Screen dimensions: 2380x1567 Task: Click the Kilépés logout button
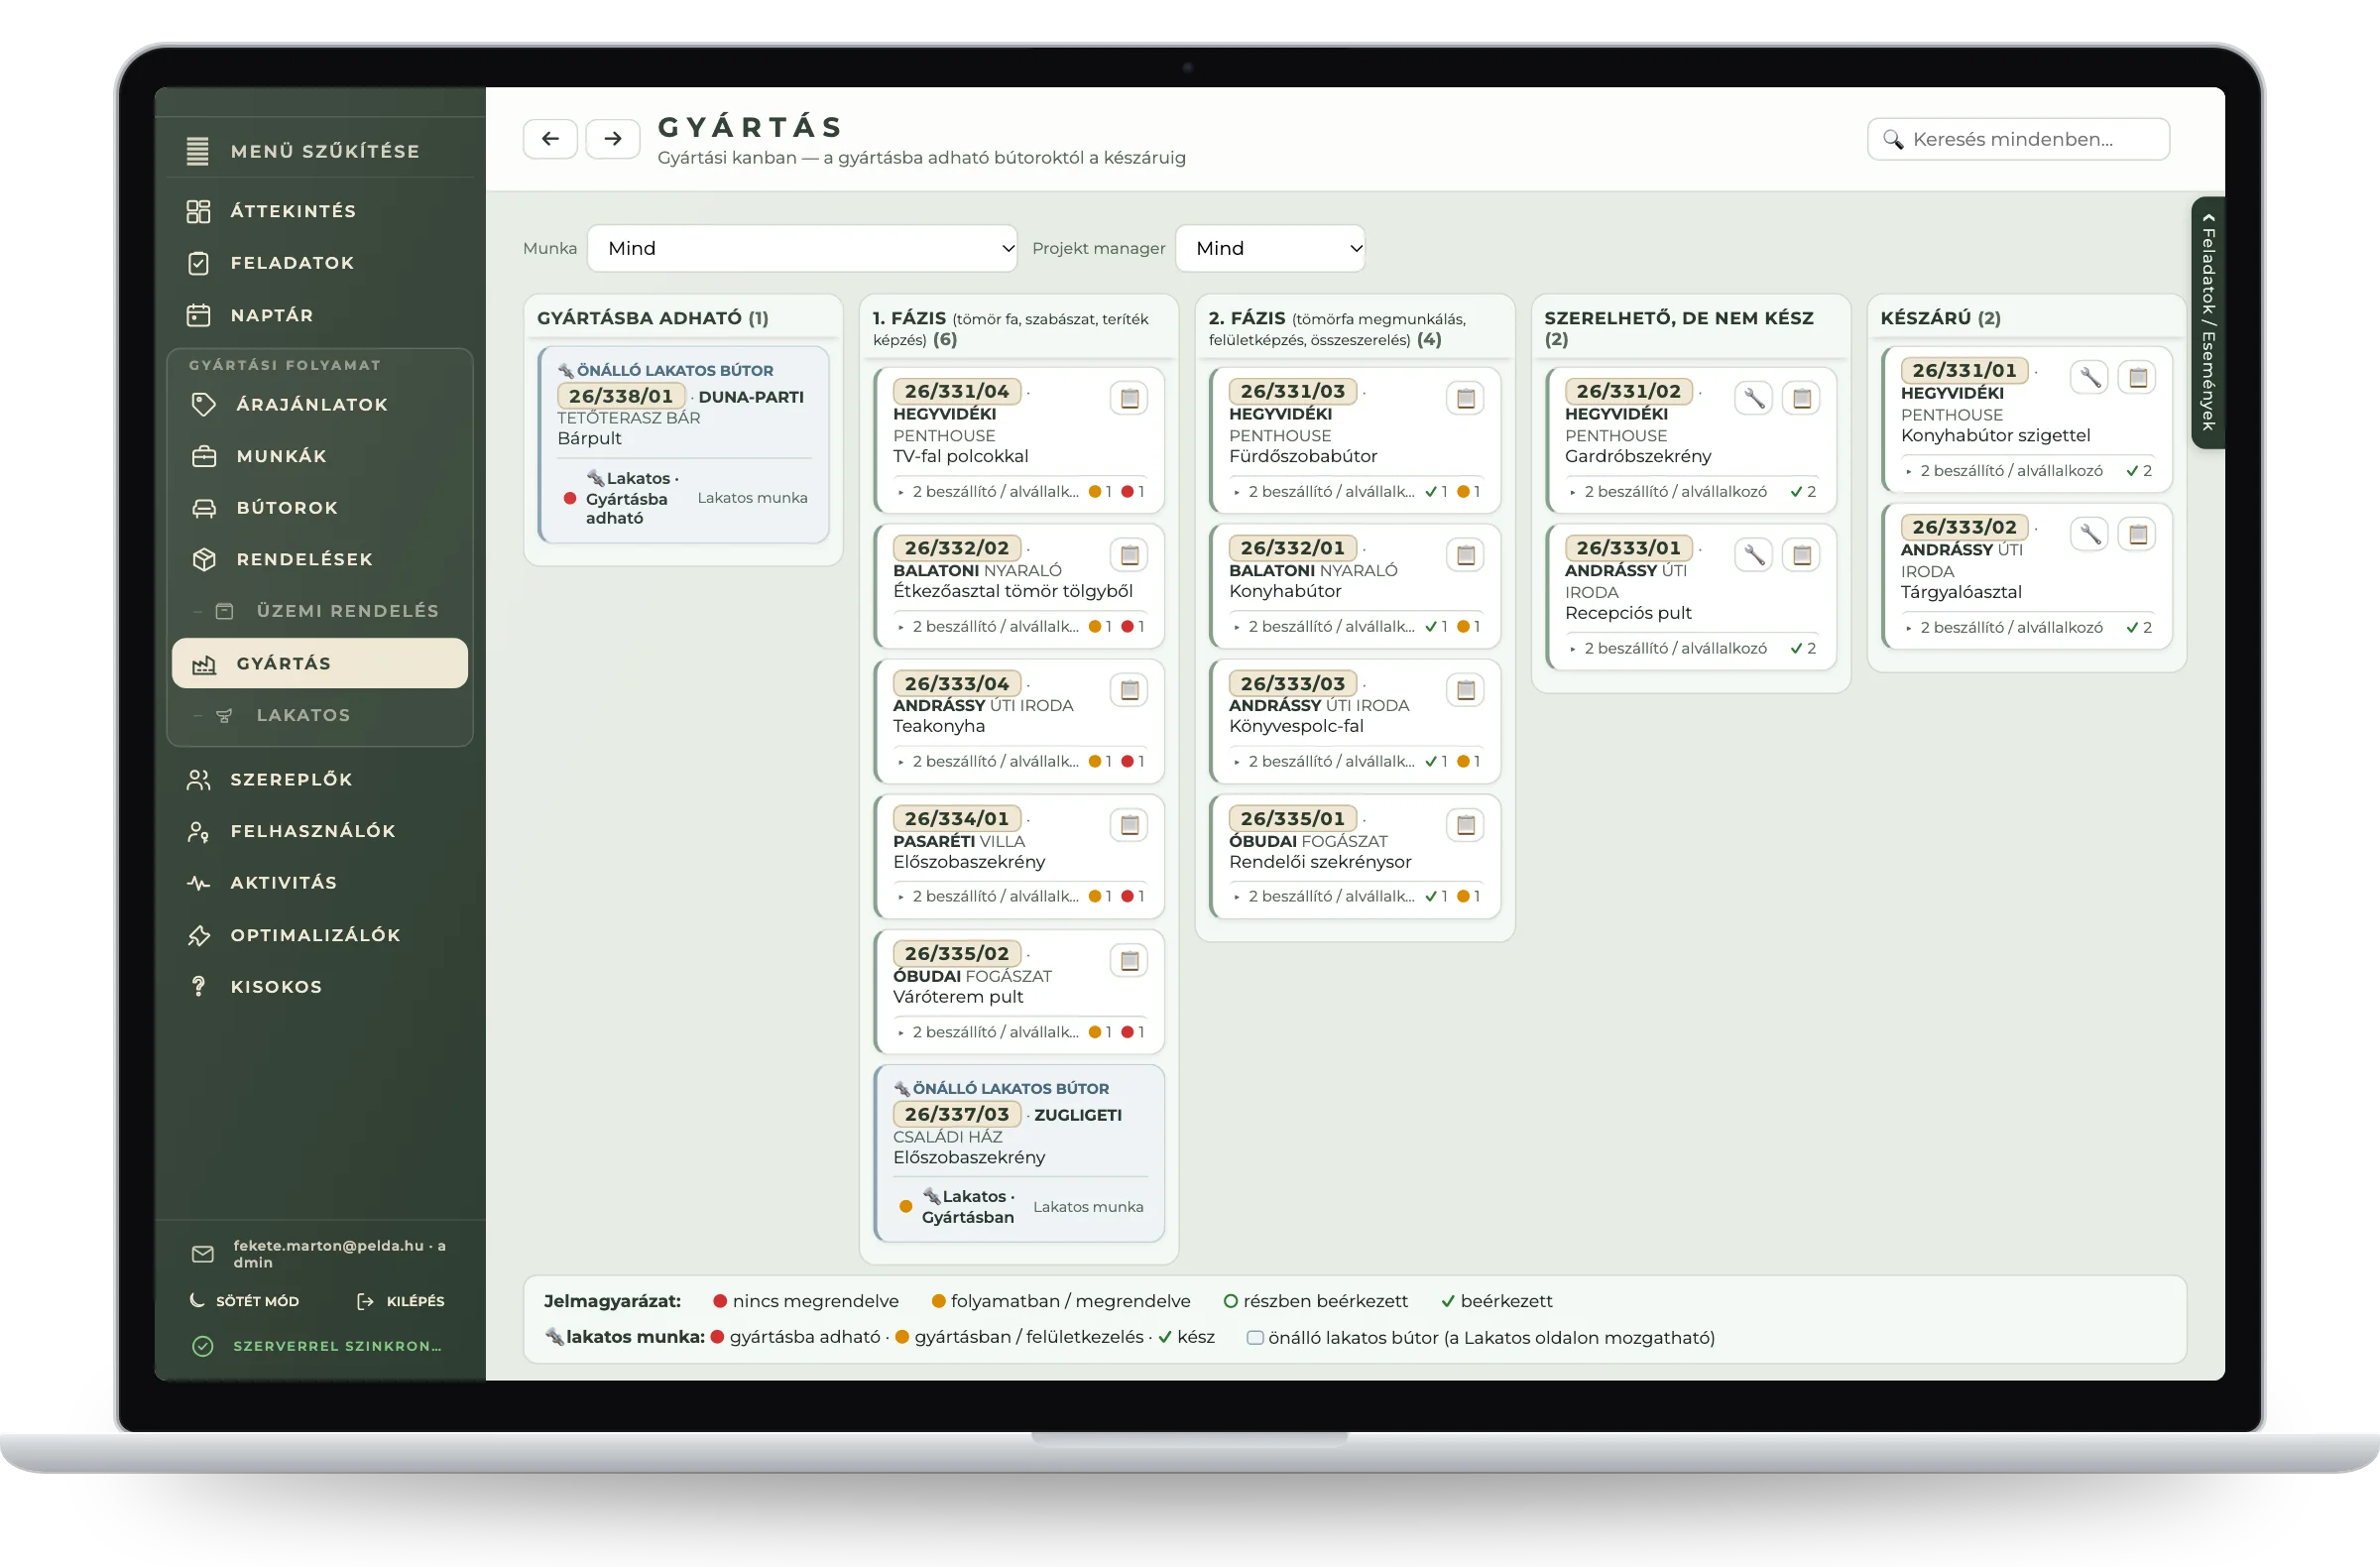[401, 1300]
